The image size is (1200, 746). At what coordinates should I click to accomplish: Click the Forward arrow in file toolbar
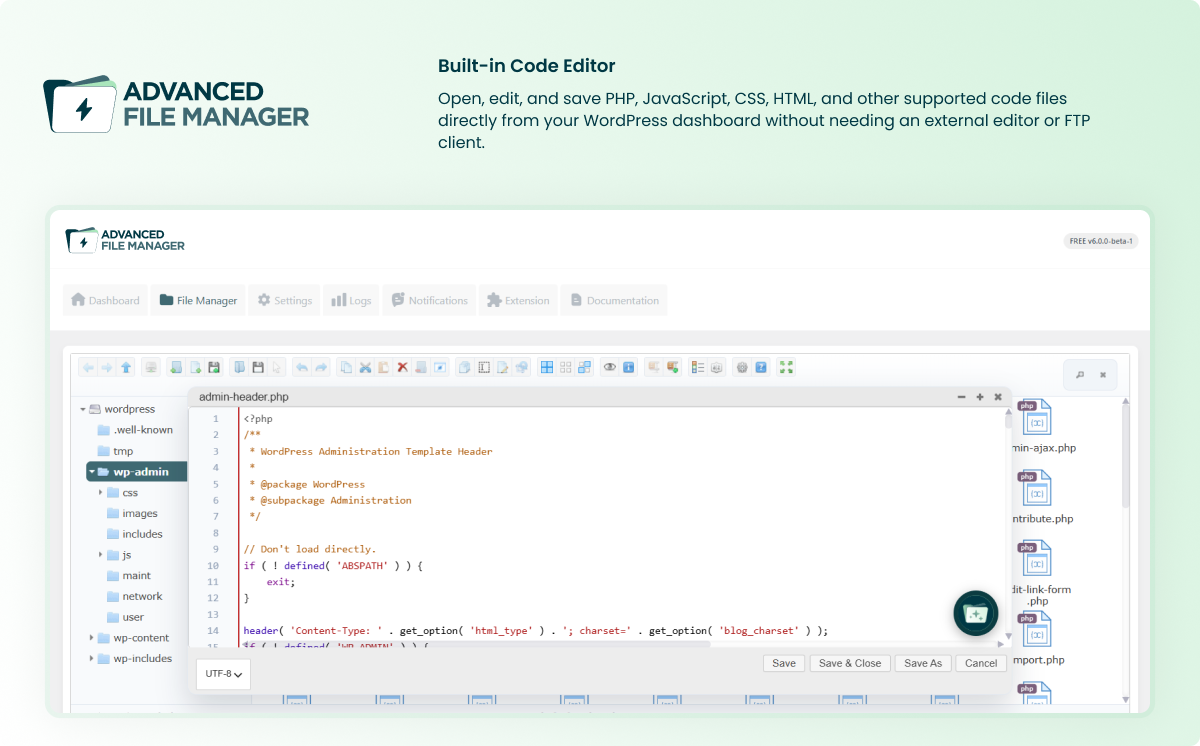107,367
